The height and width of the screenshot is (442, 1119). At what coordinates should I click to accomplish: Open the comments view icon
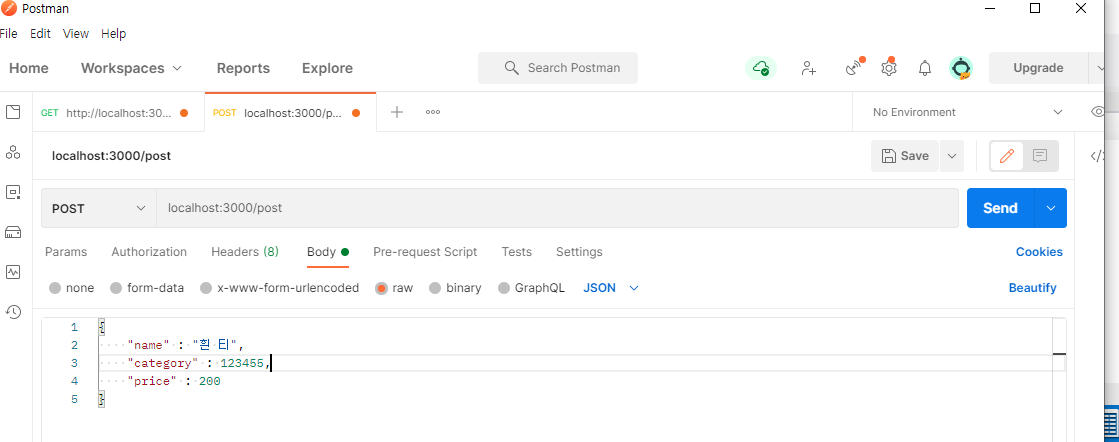(1040, 156)
